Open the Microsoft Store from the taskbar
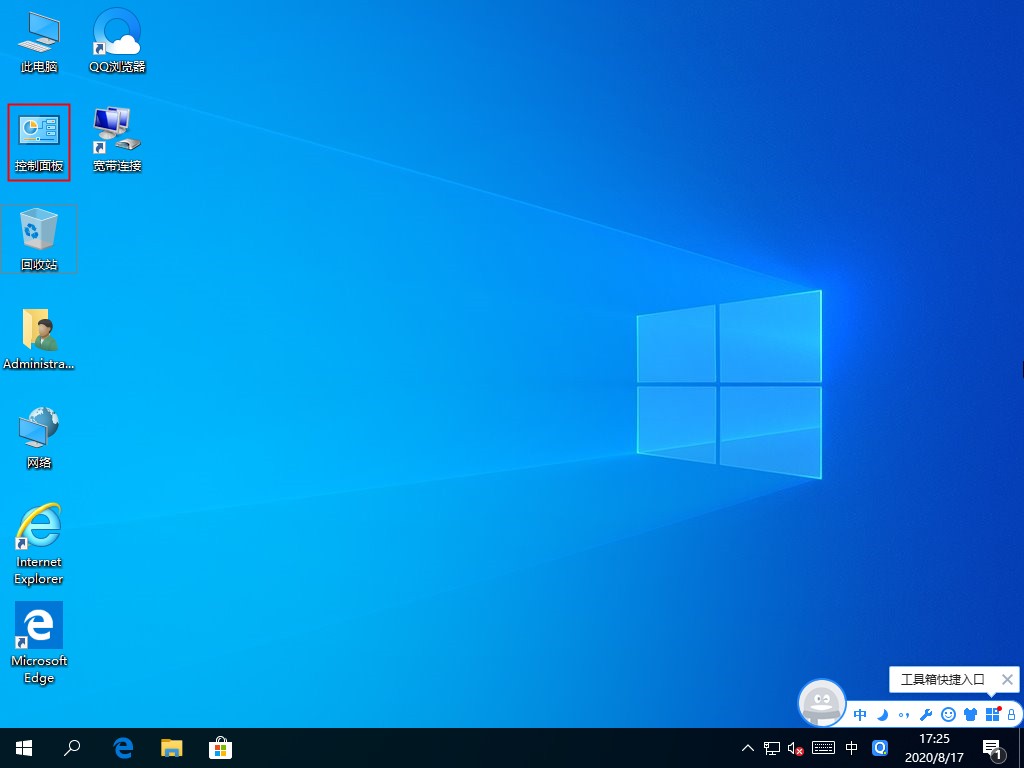Screen dimensions: 1024x768 point(220,747)
